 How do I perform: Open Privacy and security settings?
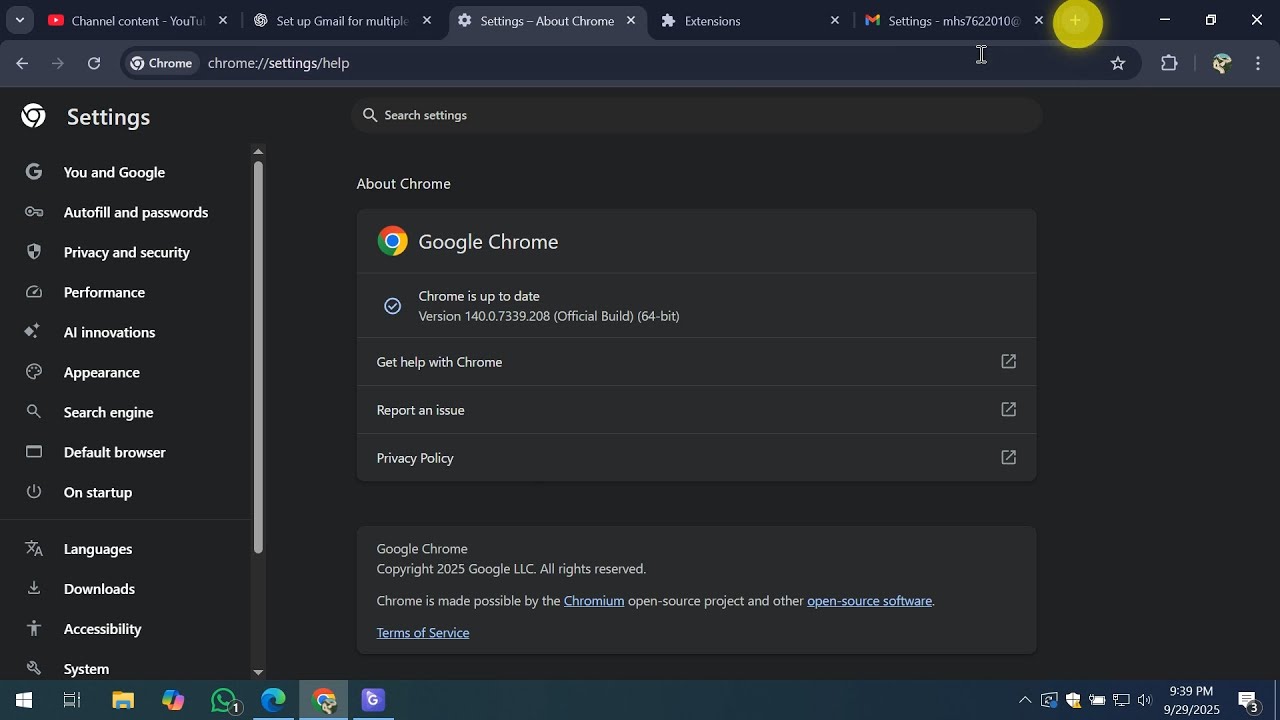pyautogui.click(x=126, y=252)
